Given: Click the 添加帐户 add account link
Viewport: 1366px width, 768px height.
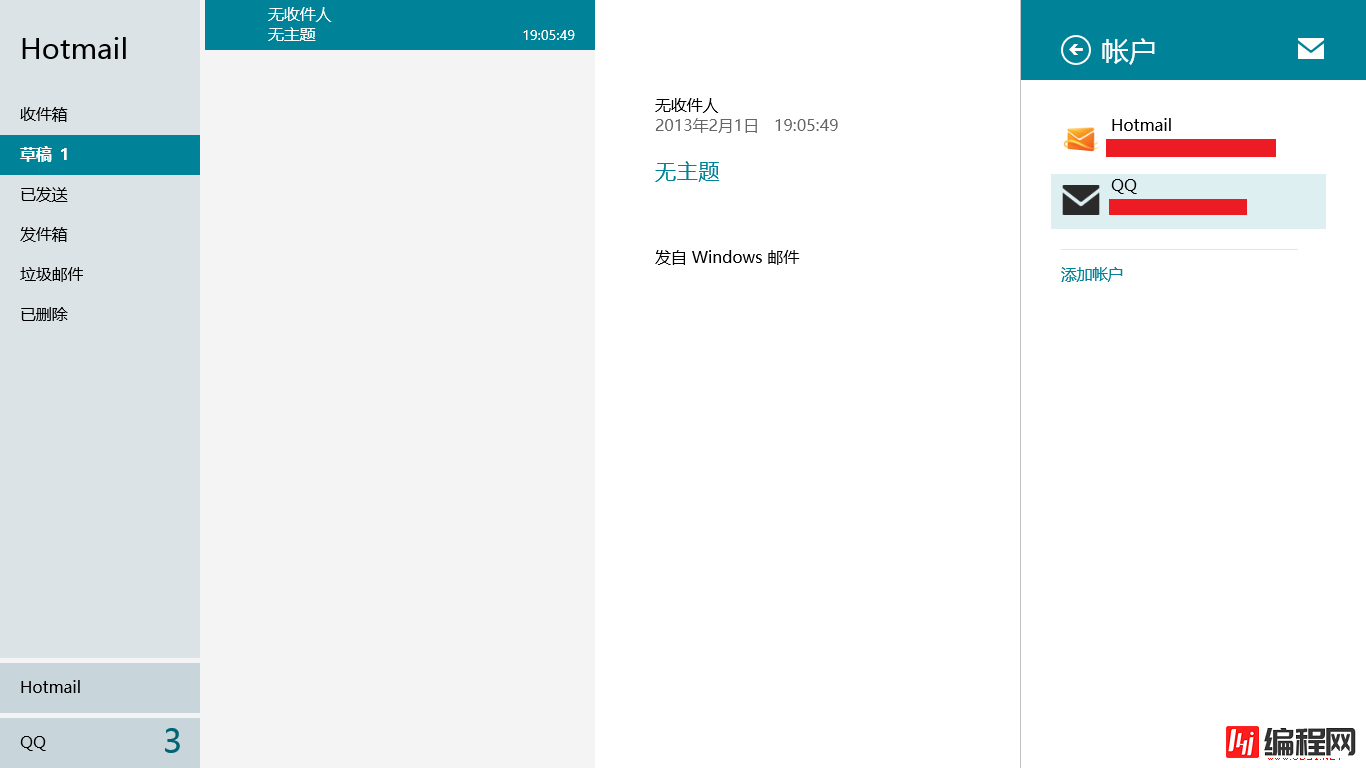Looking at the screenshot, I should (1091, 274).
